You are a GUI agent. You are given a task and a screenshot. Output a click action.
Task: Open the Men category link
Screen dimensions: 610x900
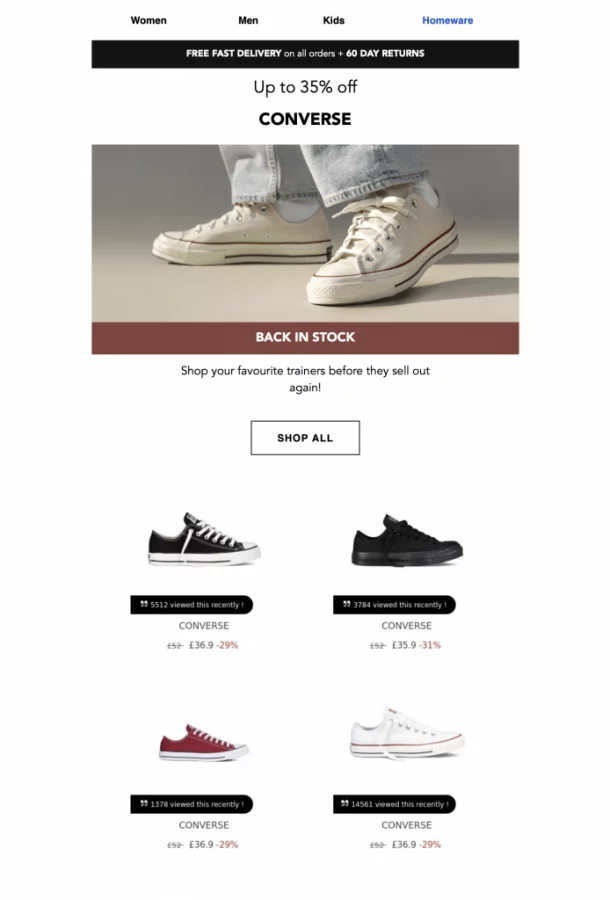point(248,21)
